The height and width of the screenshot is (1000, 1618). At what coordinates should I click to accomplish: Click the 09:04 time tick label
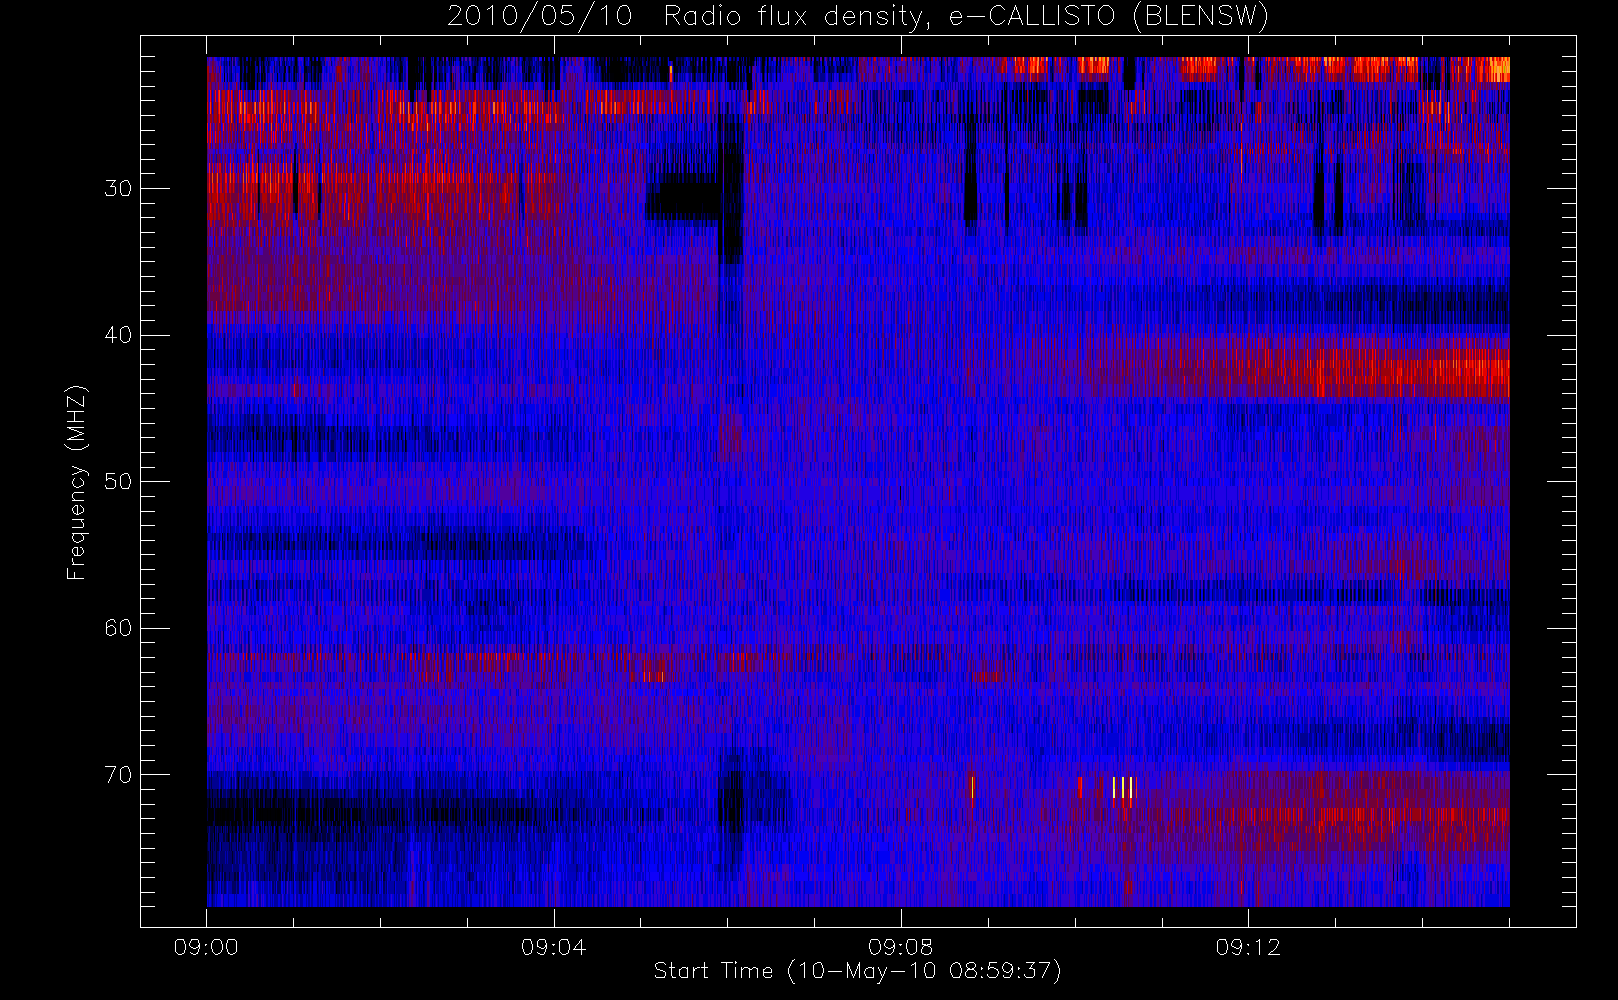[553, 947]
